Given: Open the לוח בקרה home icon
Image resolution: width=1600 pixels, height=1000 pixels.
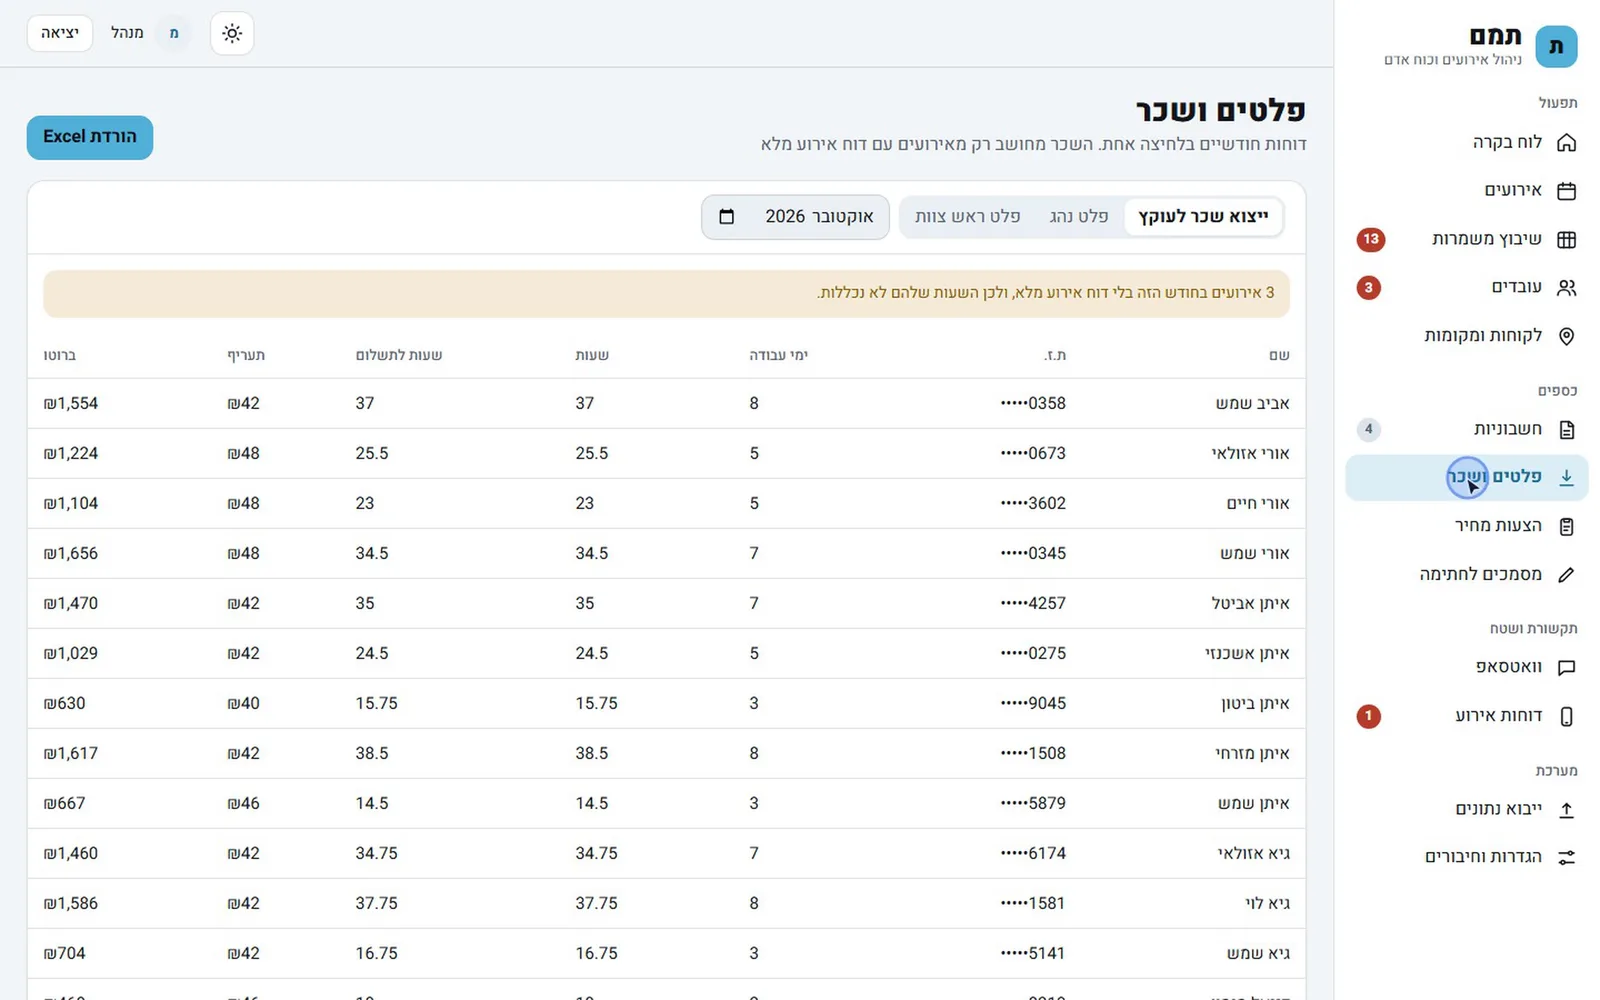Looking at the screenshot, I should (1566, 142).
